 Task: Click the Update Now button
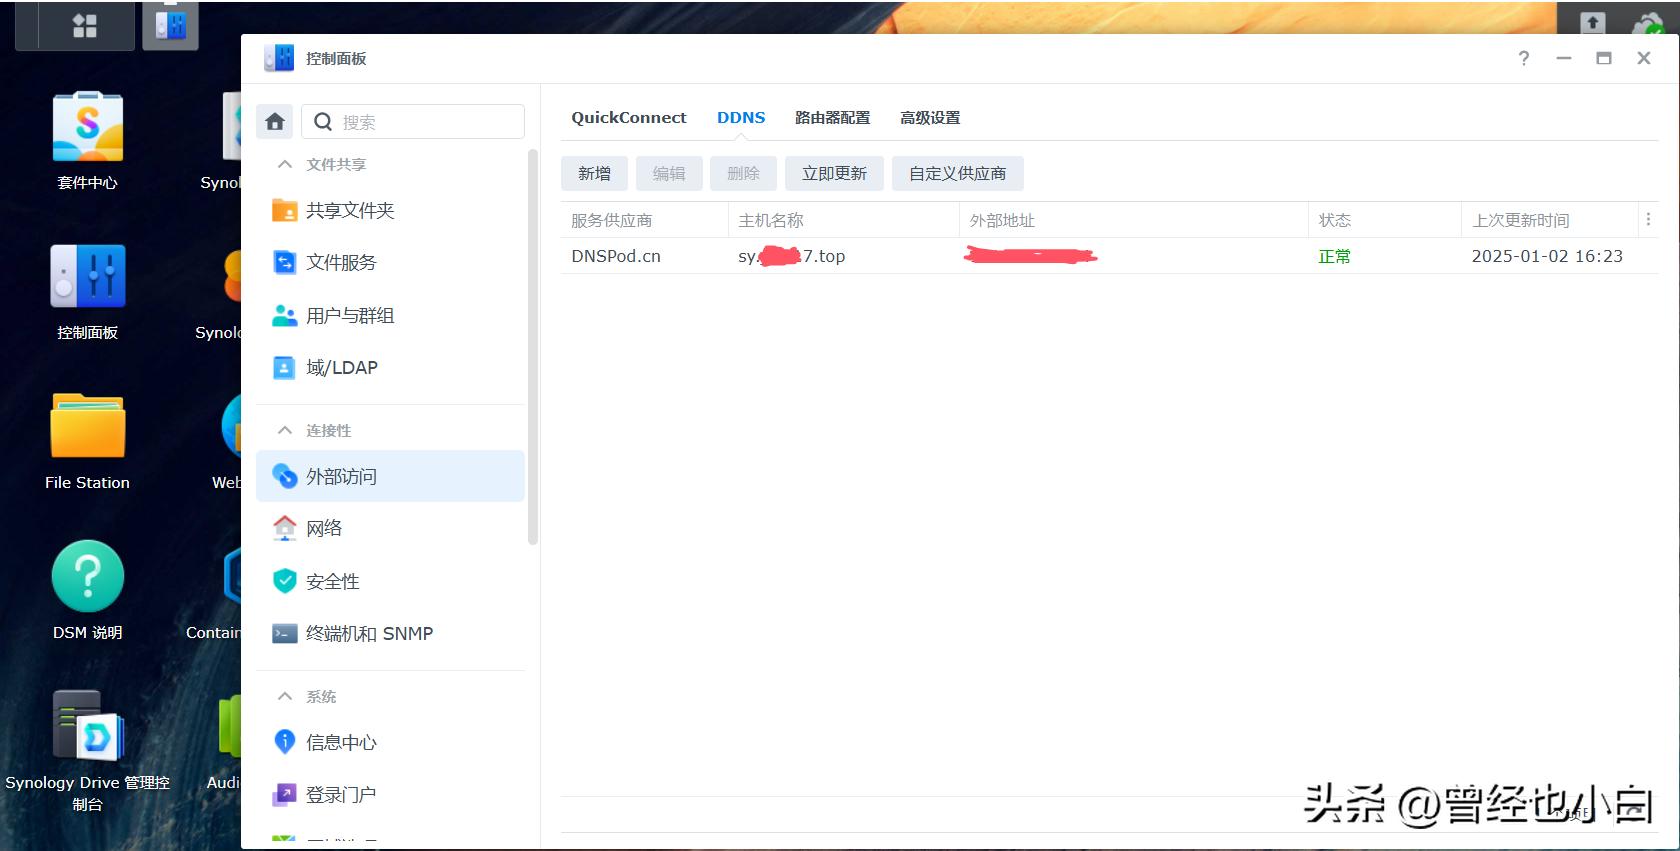pos(834,174)
